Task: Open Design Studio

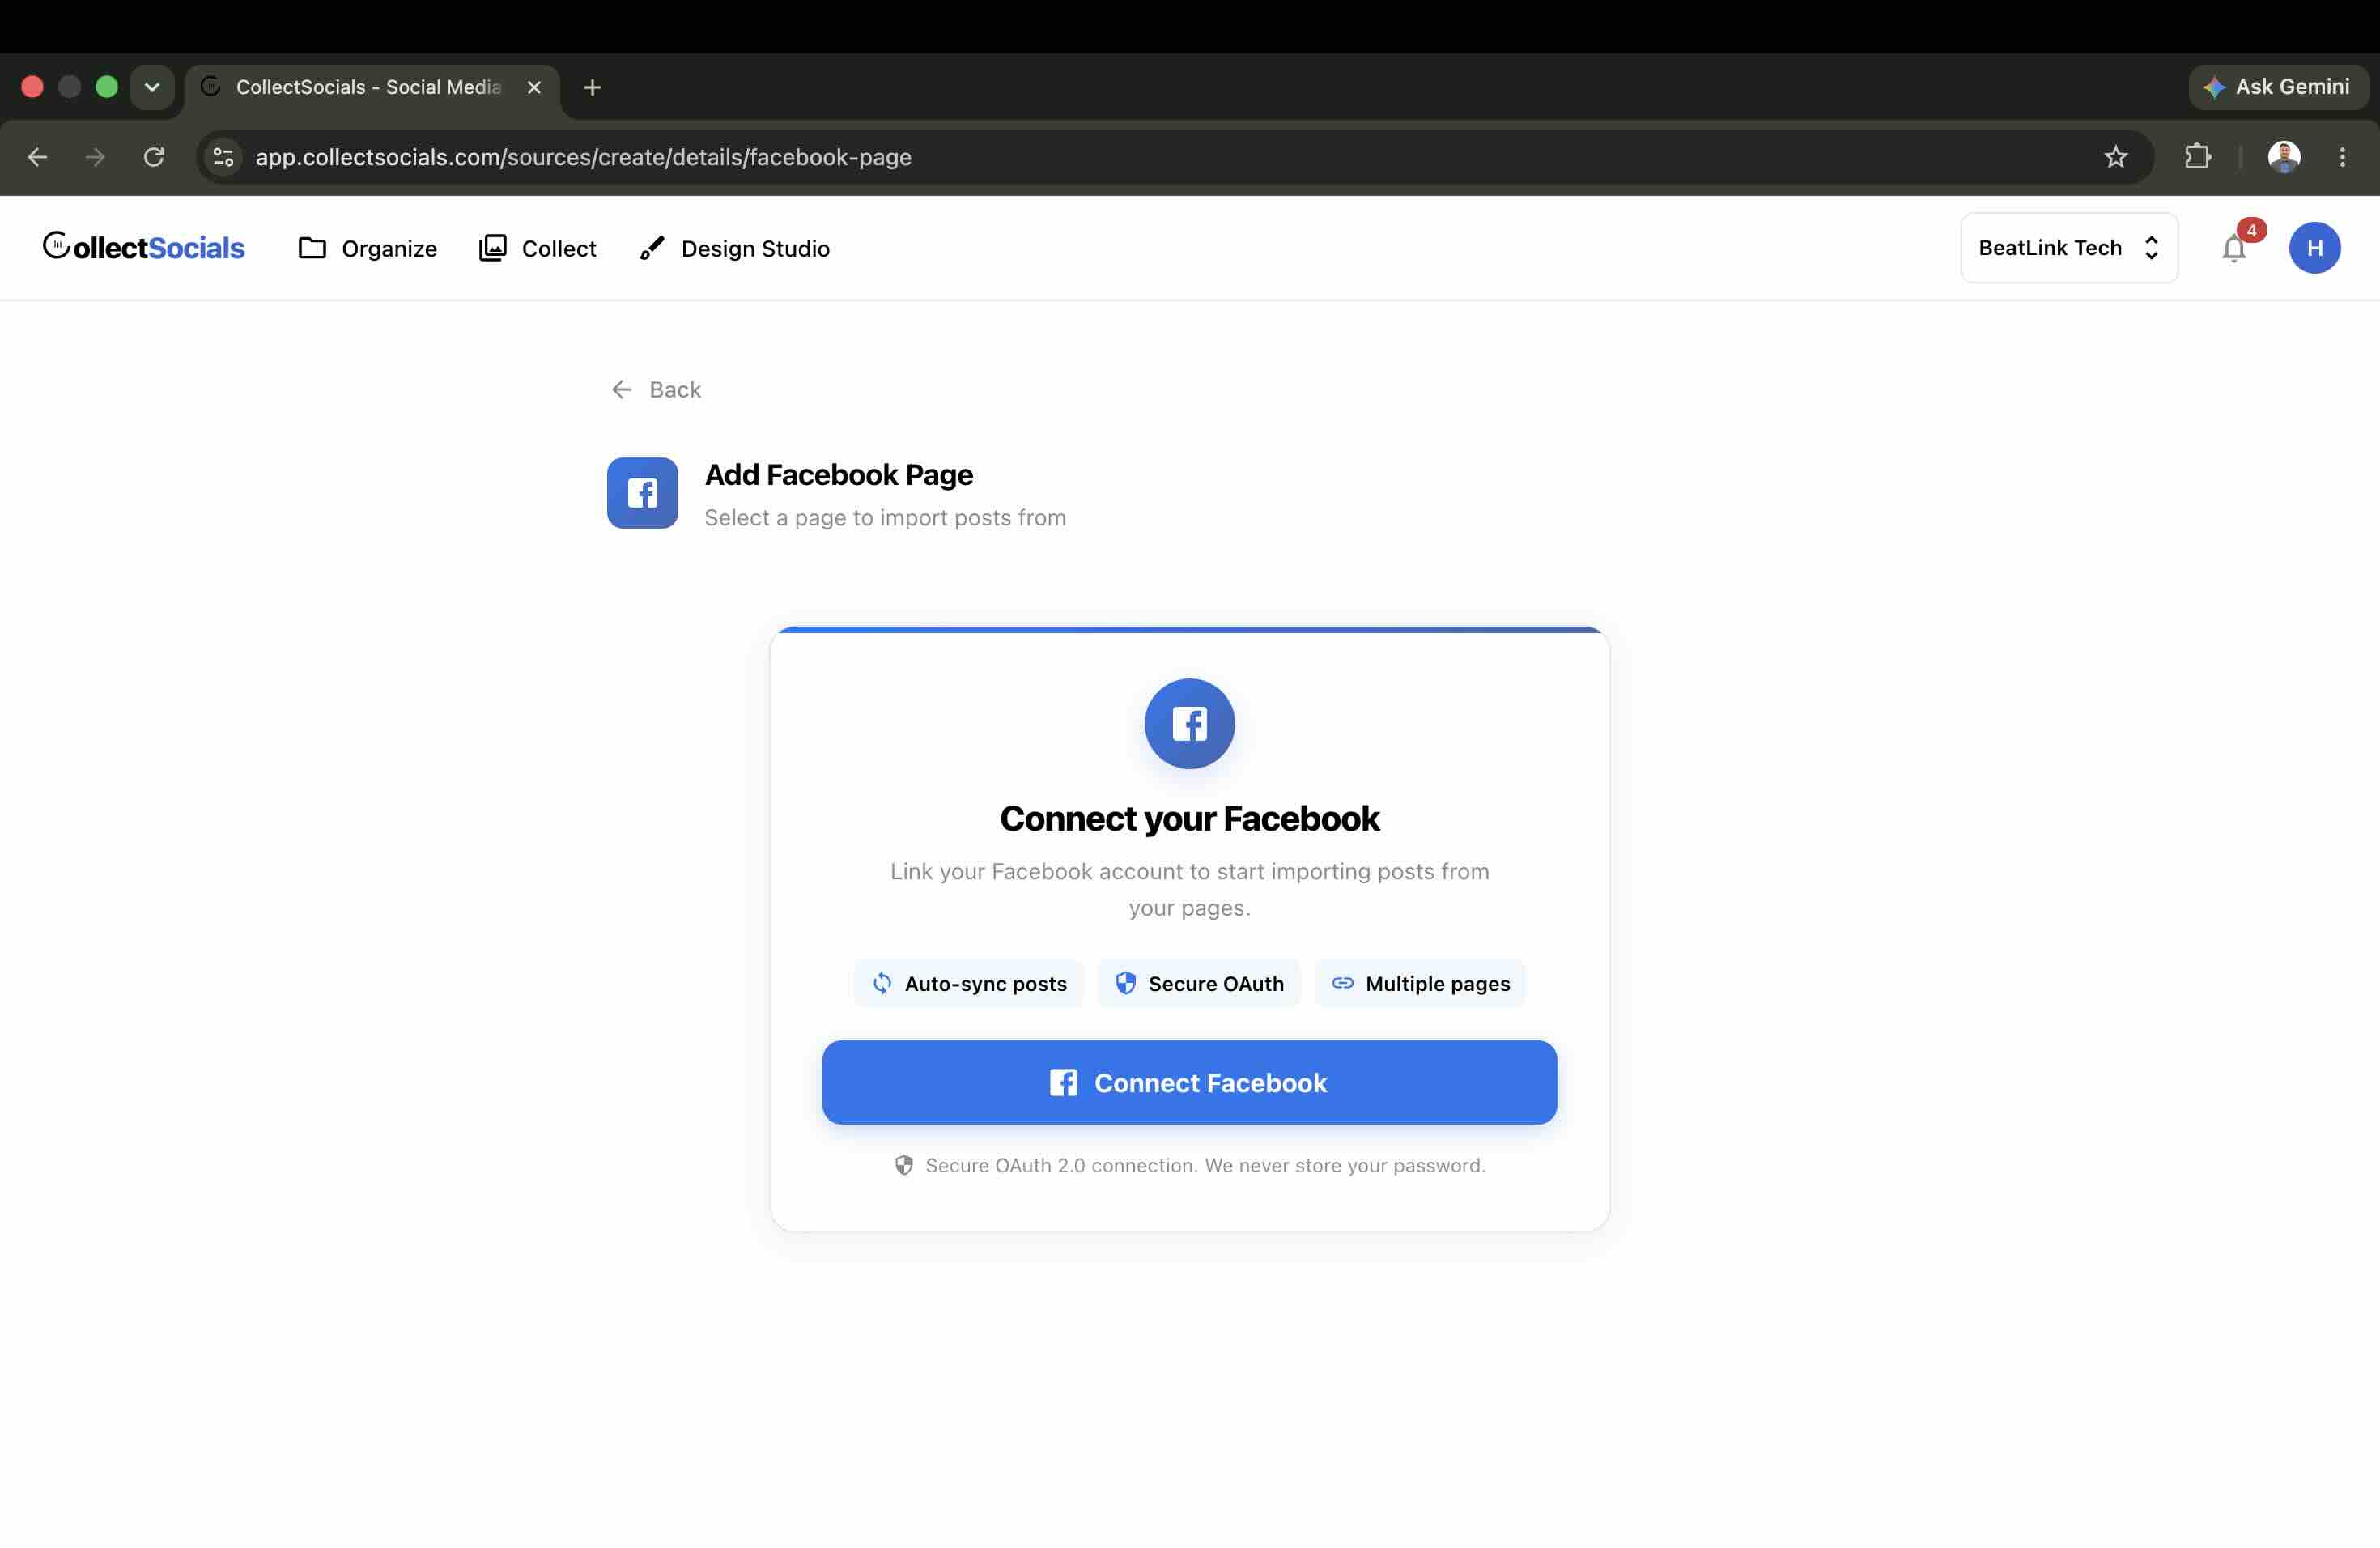Action: pyautogui.click(x=734, y=248)
